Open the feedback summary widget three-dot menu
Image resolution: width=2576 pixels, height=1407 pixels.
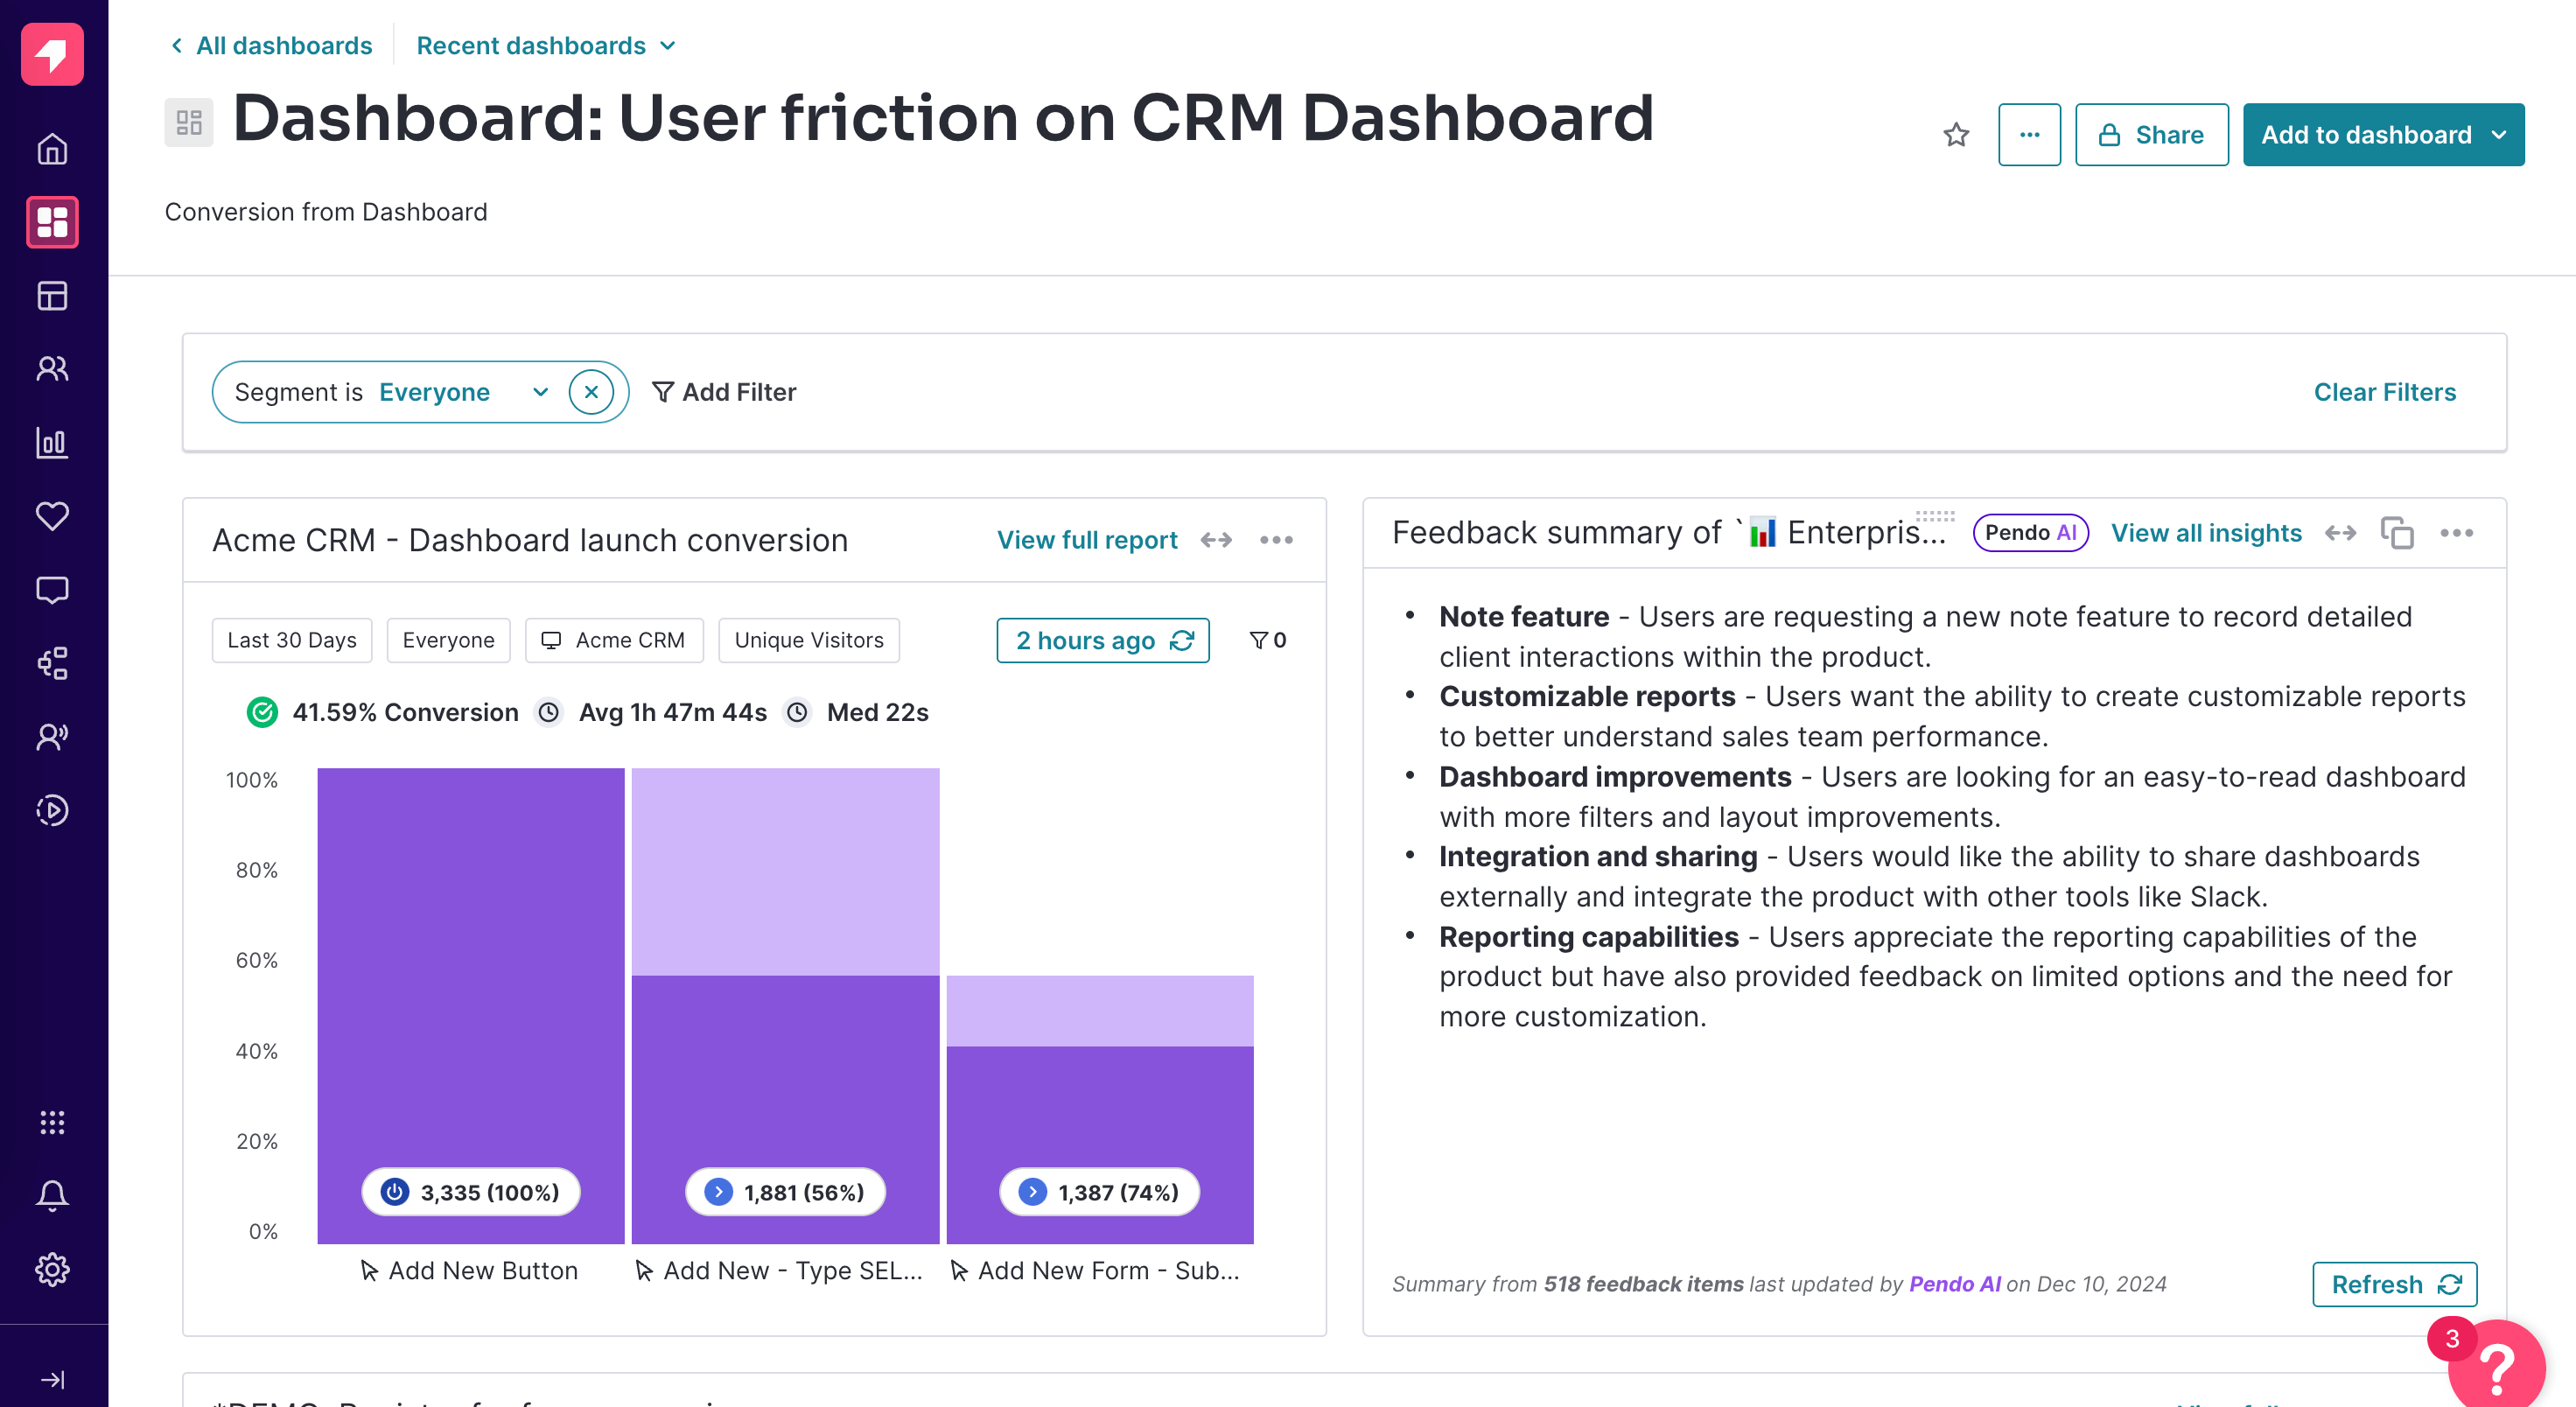coord(2456,533)
